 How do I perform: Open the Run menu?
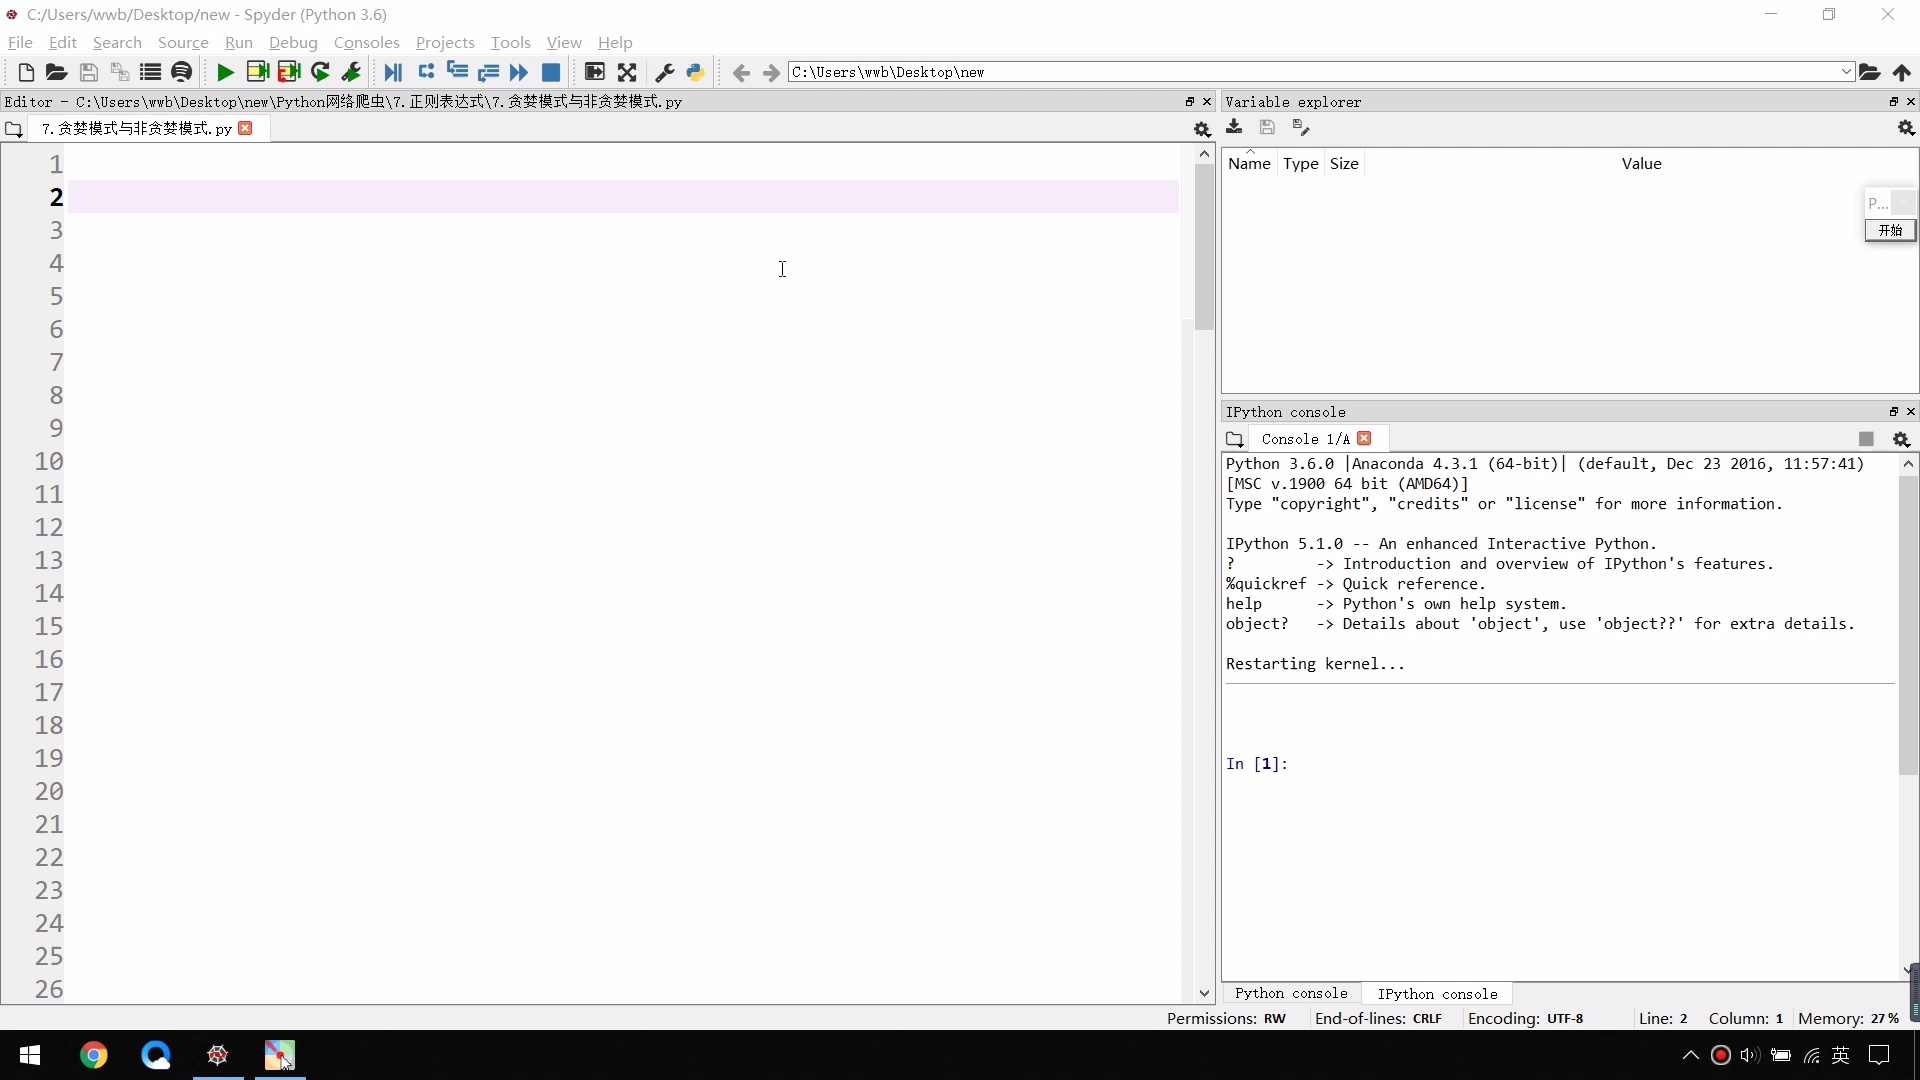pos(238,42)
